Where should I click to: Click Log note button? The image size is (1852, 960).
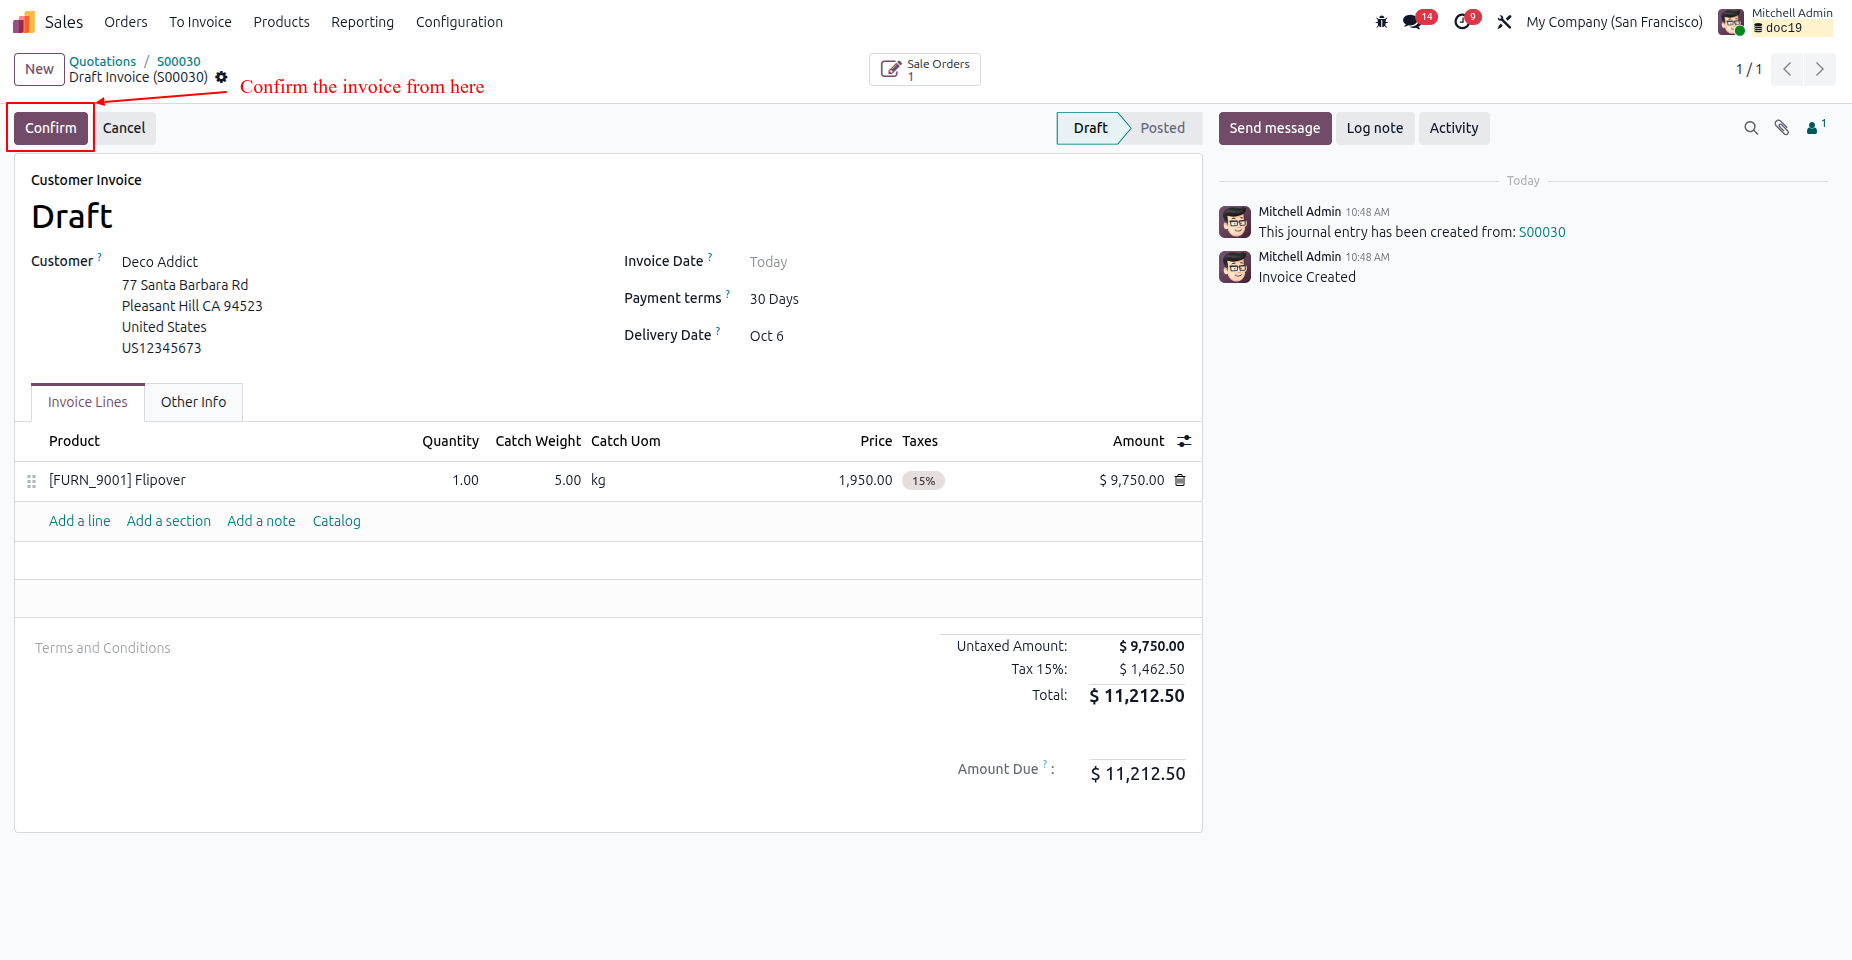point(1375,128)
